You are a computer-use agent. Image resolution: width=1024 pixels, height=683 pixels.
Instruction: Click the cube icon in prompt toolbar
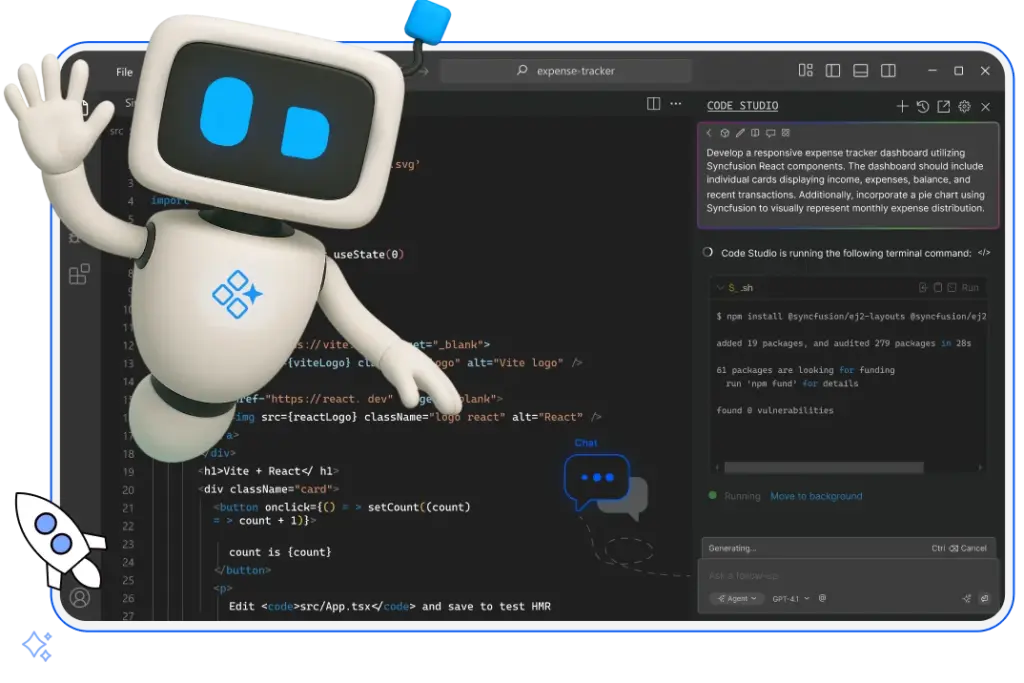[724, 133]
